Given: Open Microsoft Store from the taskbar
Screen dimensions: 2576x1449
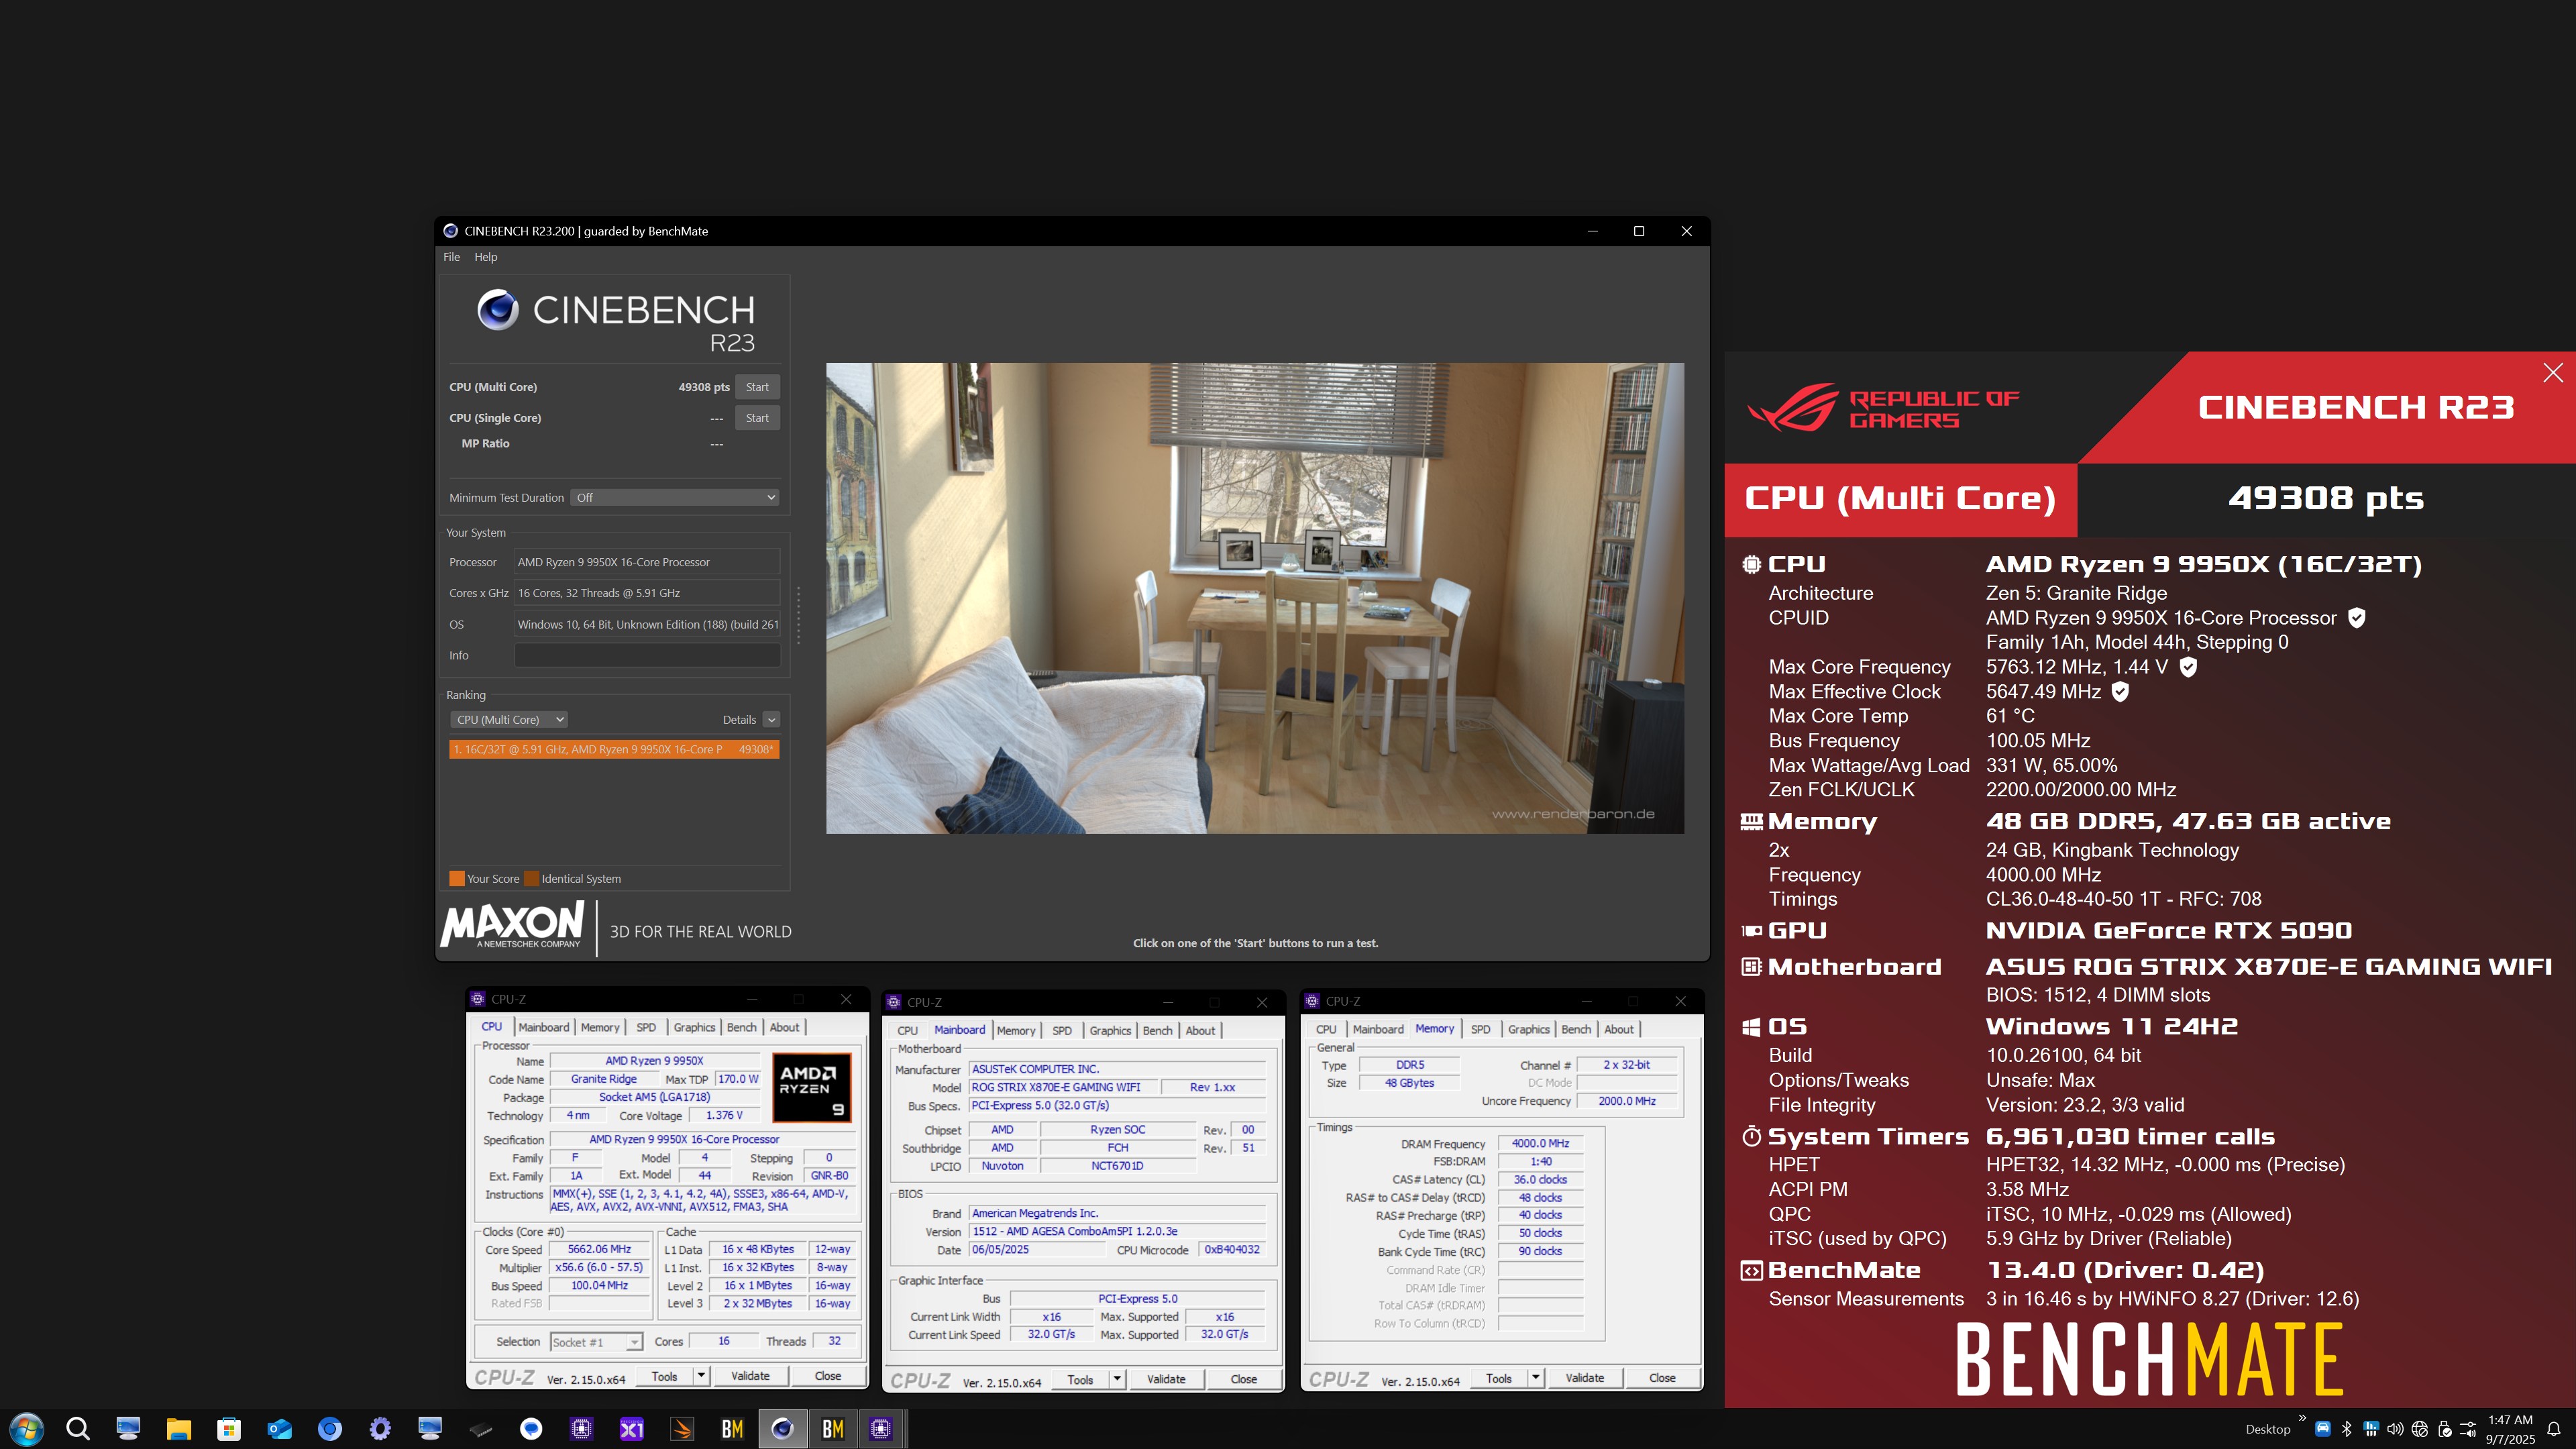Looking at the screenshot, I should (x=229, y=1429).
